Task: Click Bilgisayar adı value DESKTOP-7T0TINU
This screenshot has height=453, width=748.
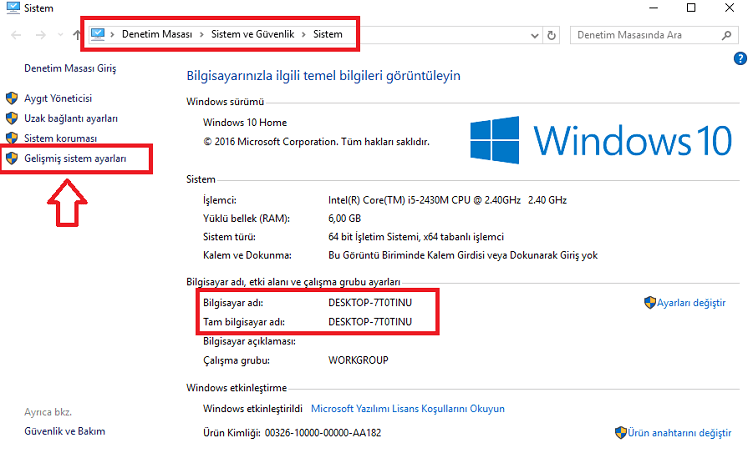Action: click(x=370, y=303)
